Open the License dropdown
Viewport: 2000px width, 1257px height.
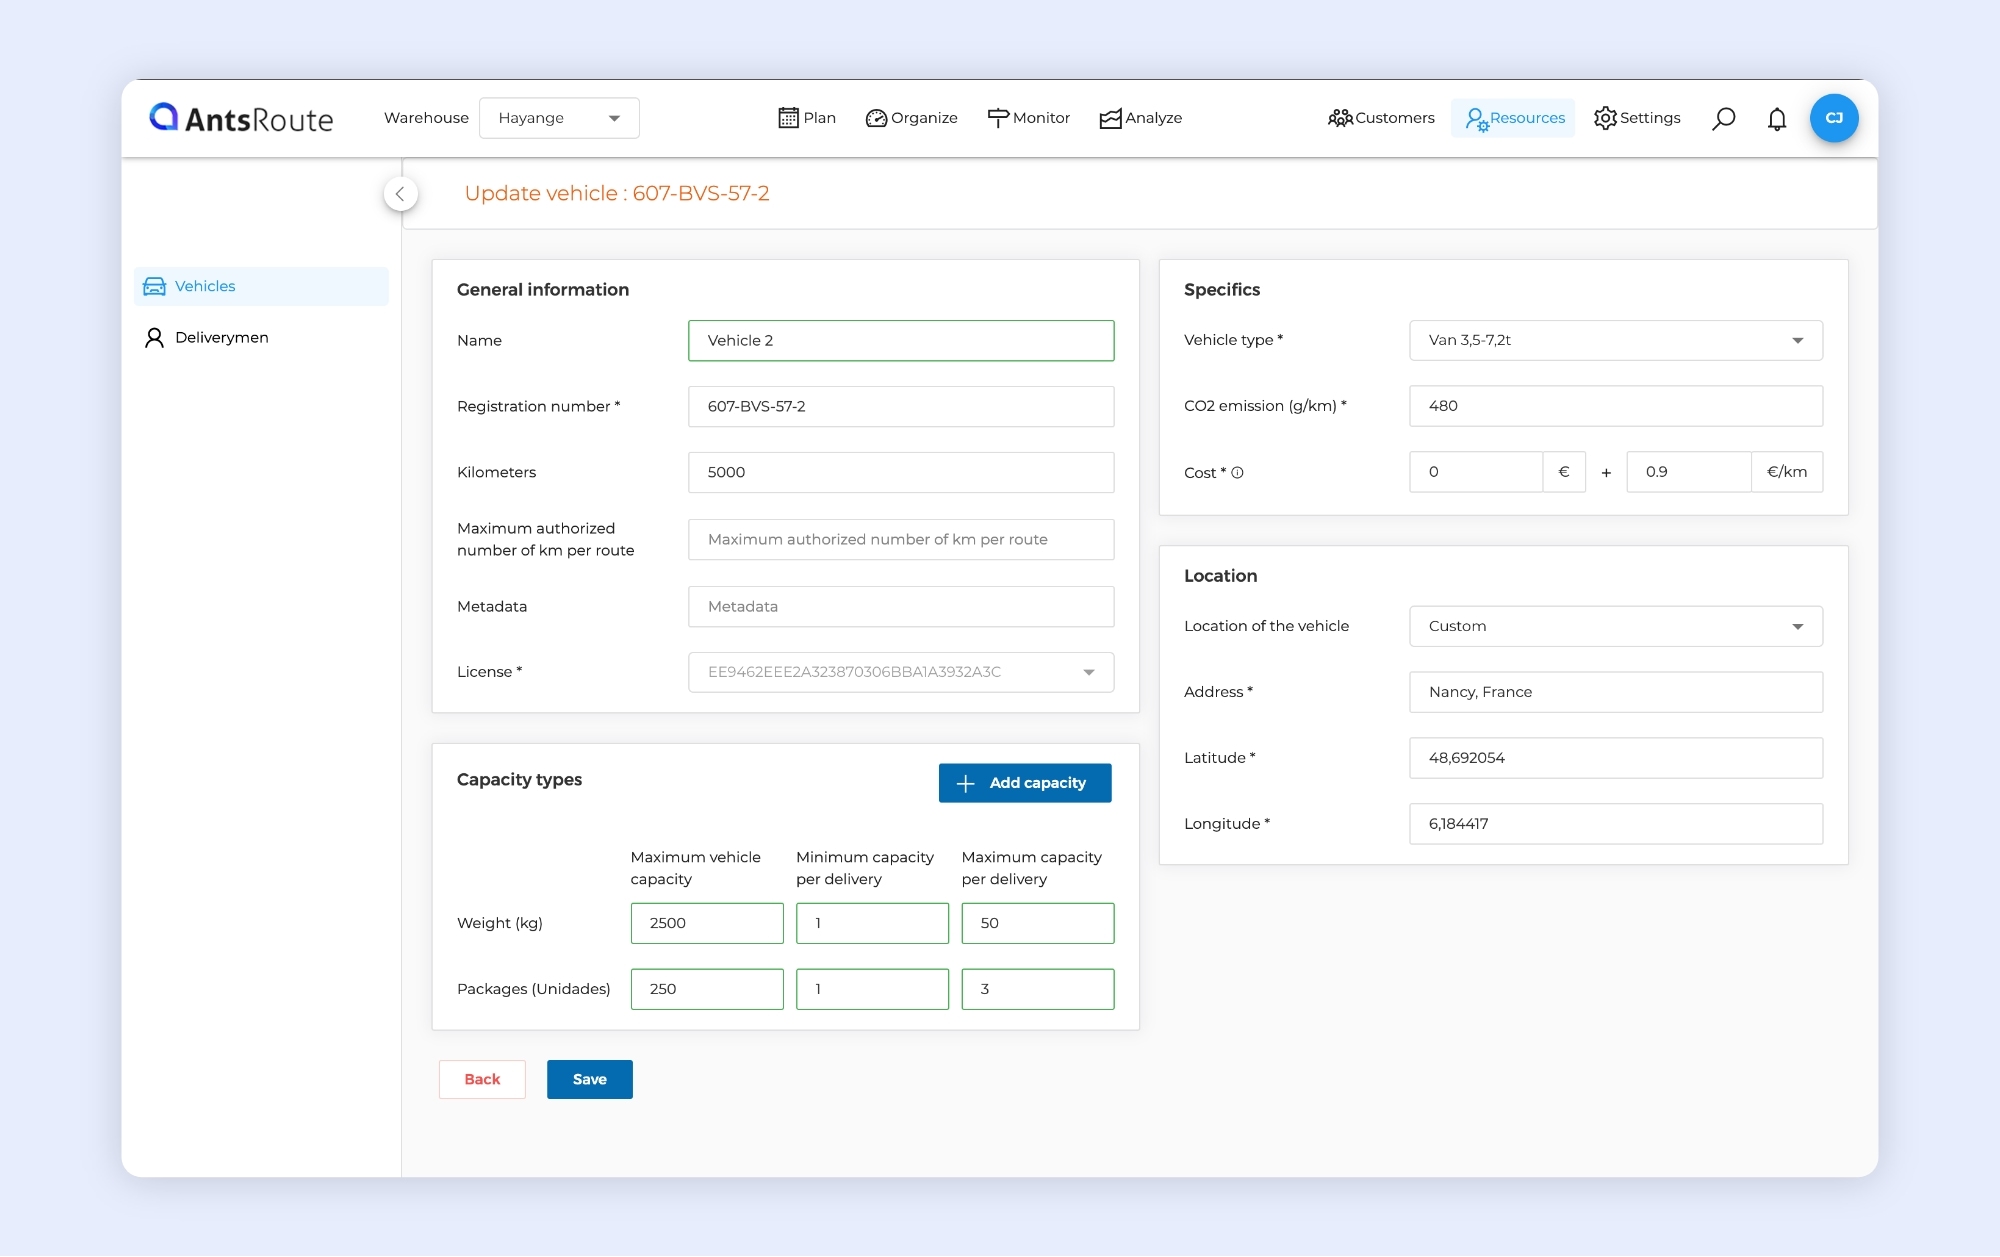coord(900,672)
